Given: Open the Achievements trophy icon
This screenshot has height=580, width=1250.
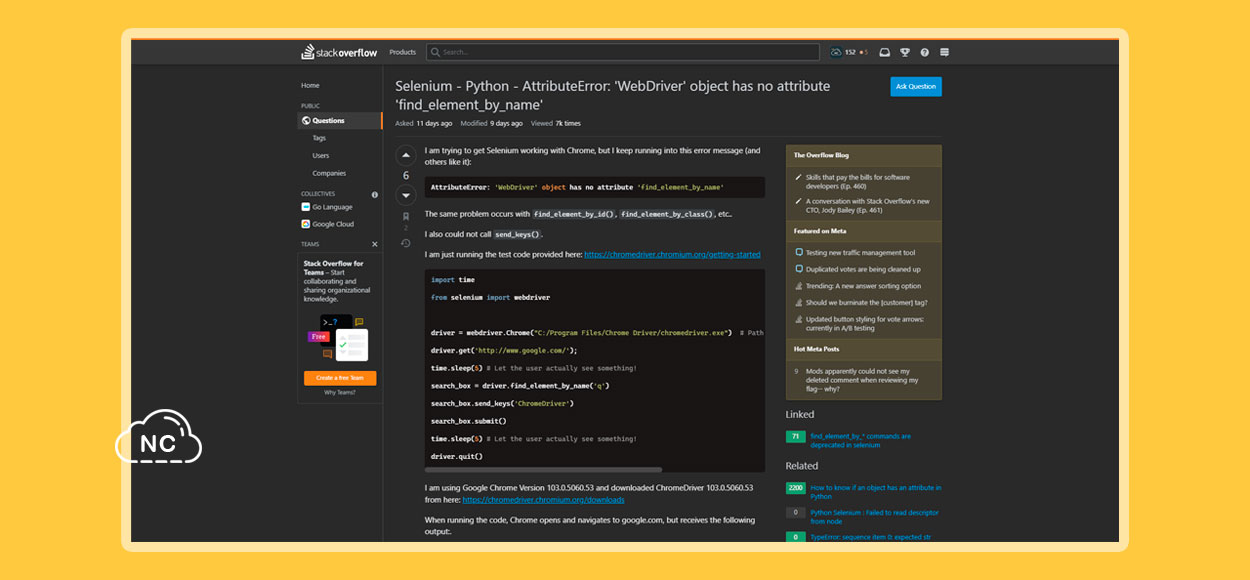Looking at the screenshot, I should pyautogui.click(x=905, y=52).
